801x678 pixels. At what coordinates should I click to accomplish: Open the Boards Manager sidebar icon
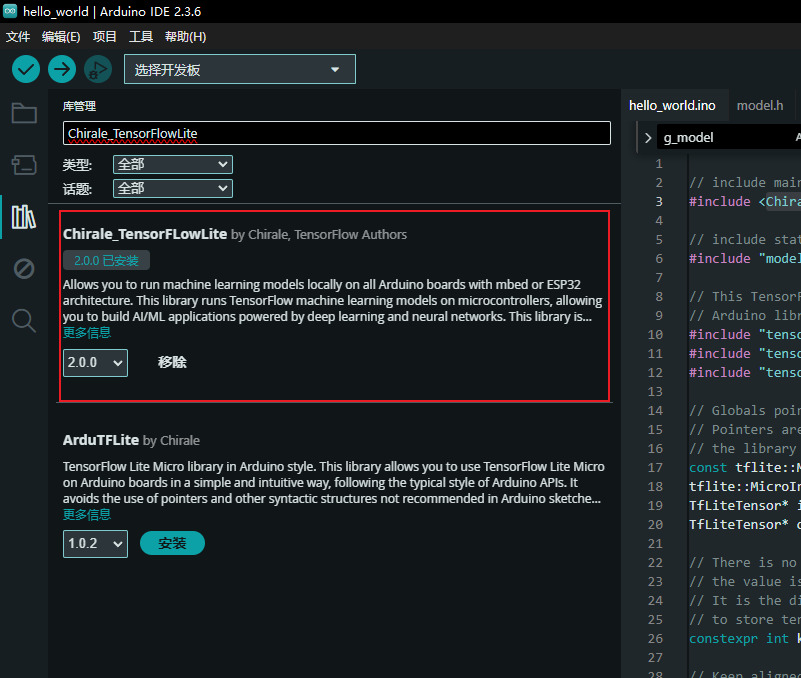pos(24,165)
